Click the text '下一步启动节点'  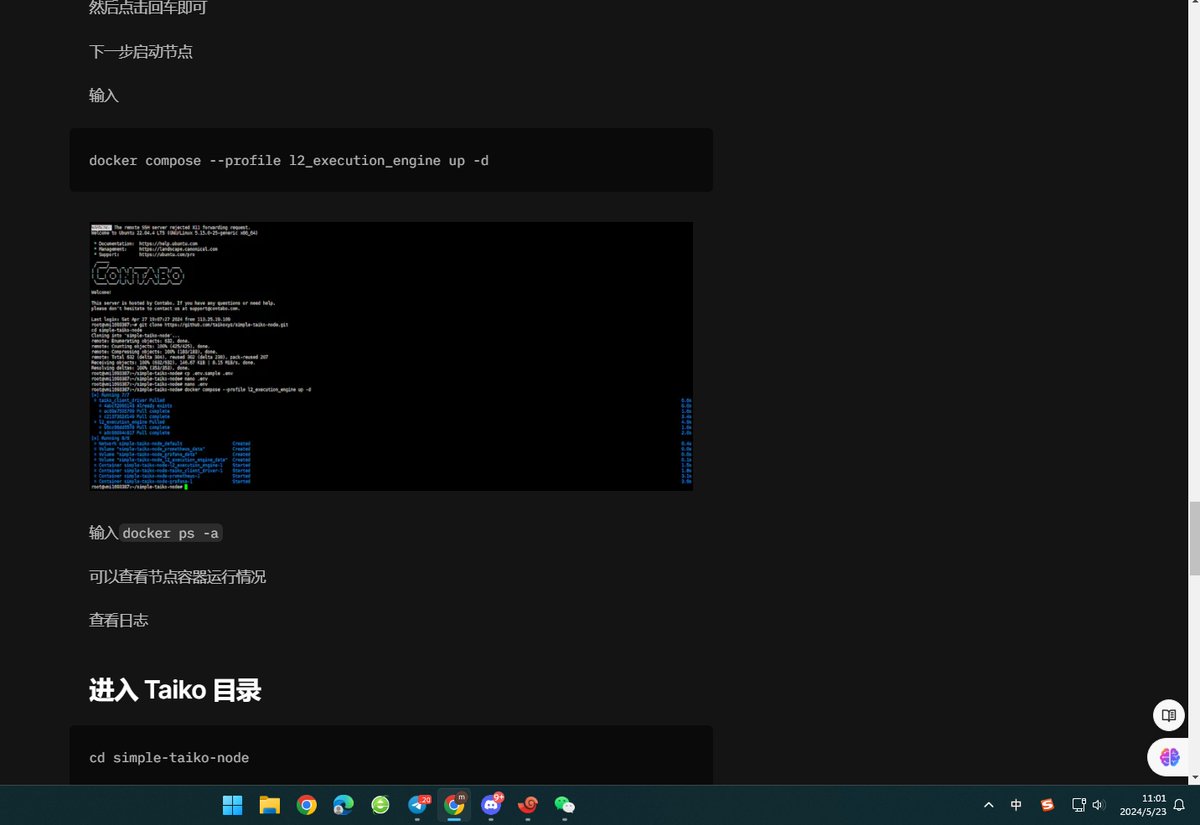point(141,51)
